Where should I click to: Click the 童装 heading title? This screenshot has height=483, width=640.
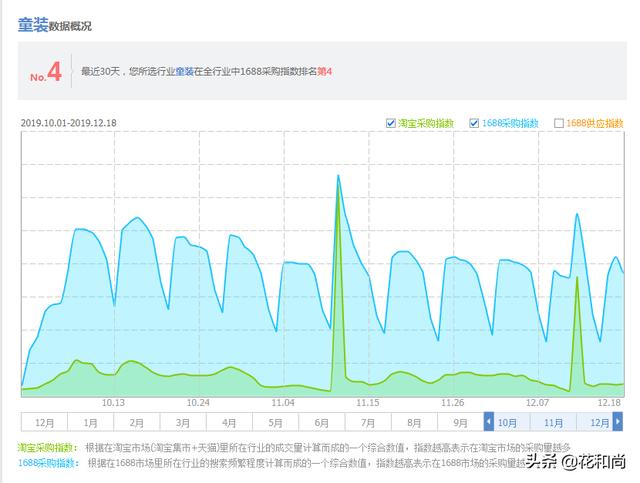click(33, 25)
